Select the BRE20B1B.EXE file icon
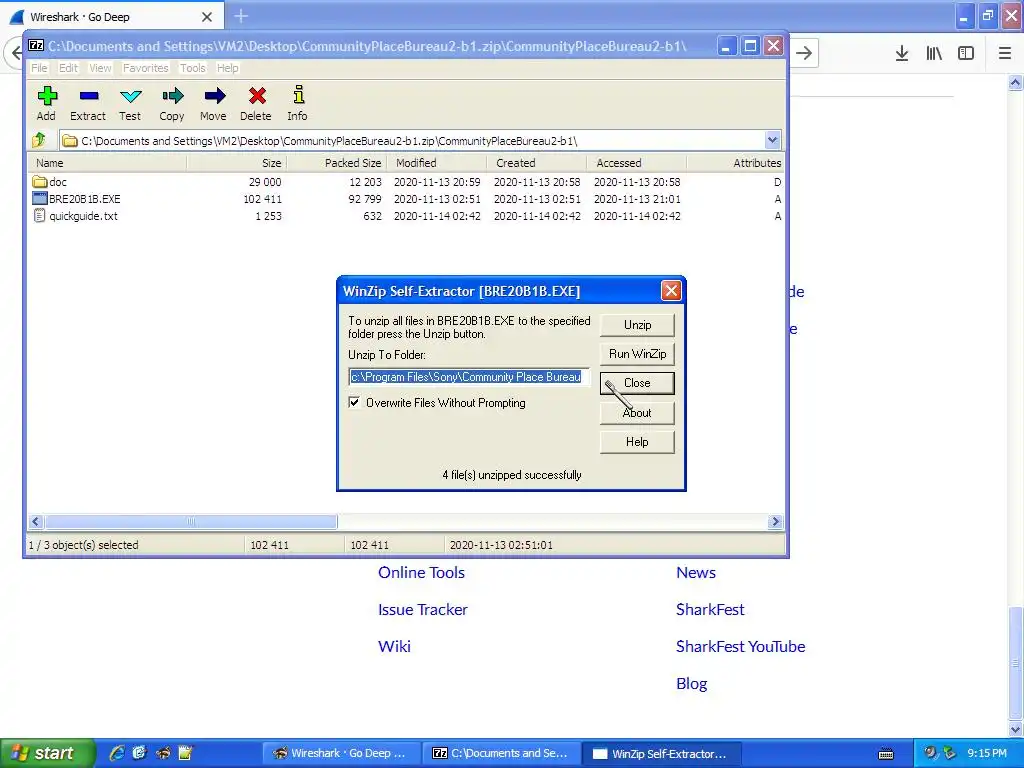 (39, 199)
